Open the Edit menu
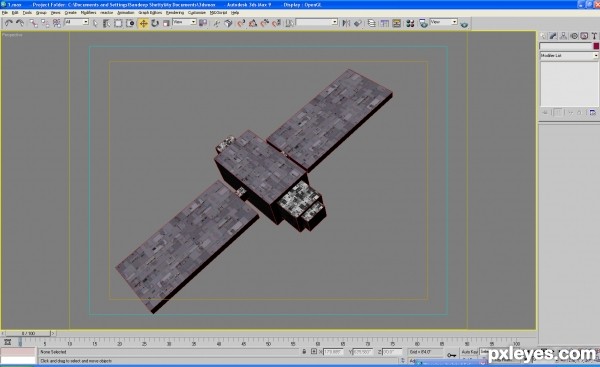This screenshot has width=600, height=367. point(15,13)
